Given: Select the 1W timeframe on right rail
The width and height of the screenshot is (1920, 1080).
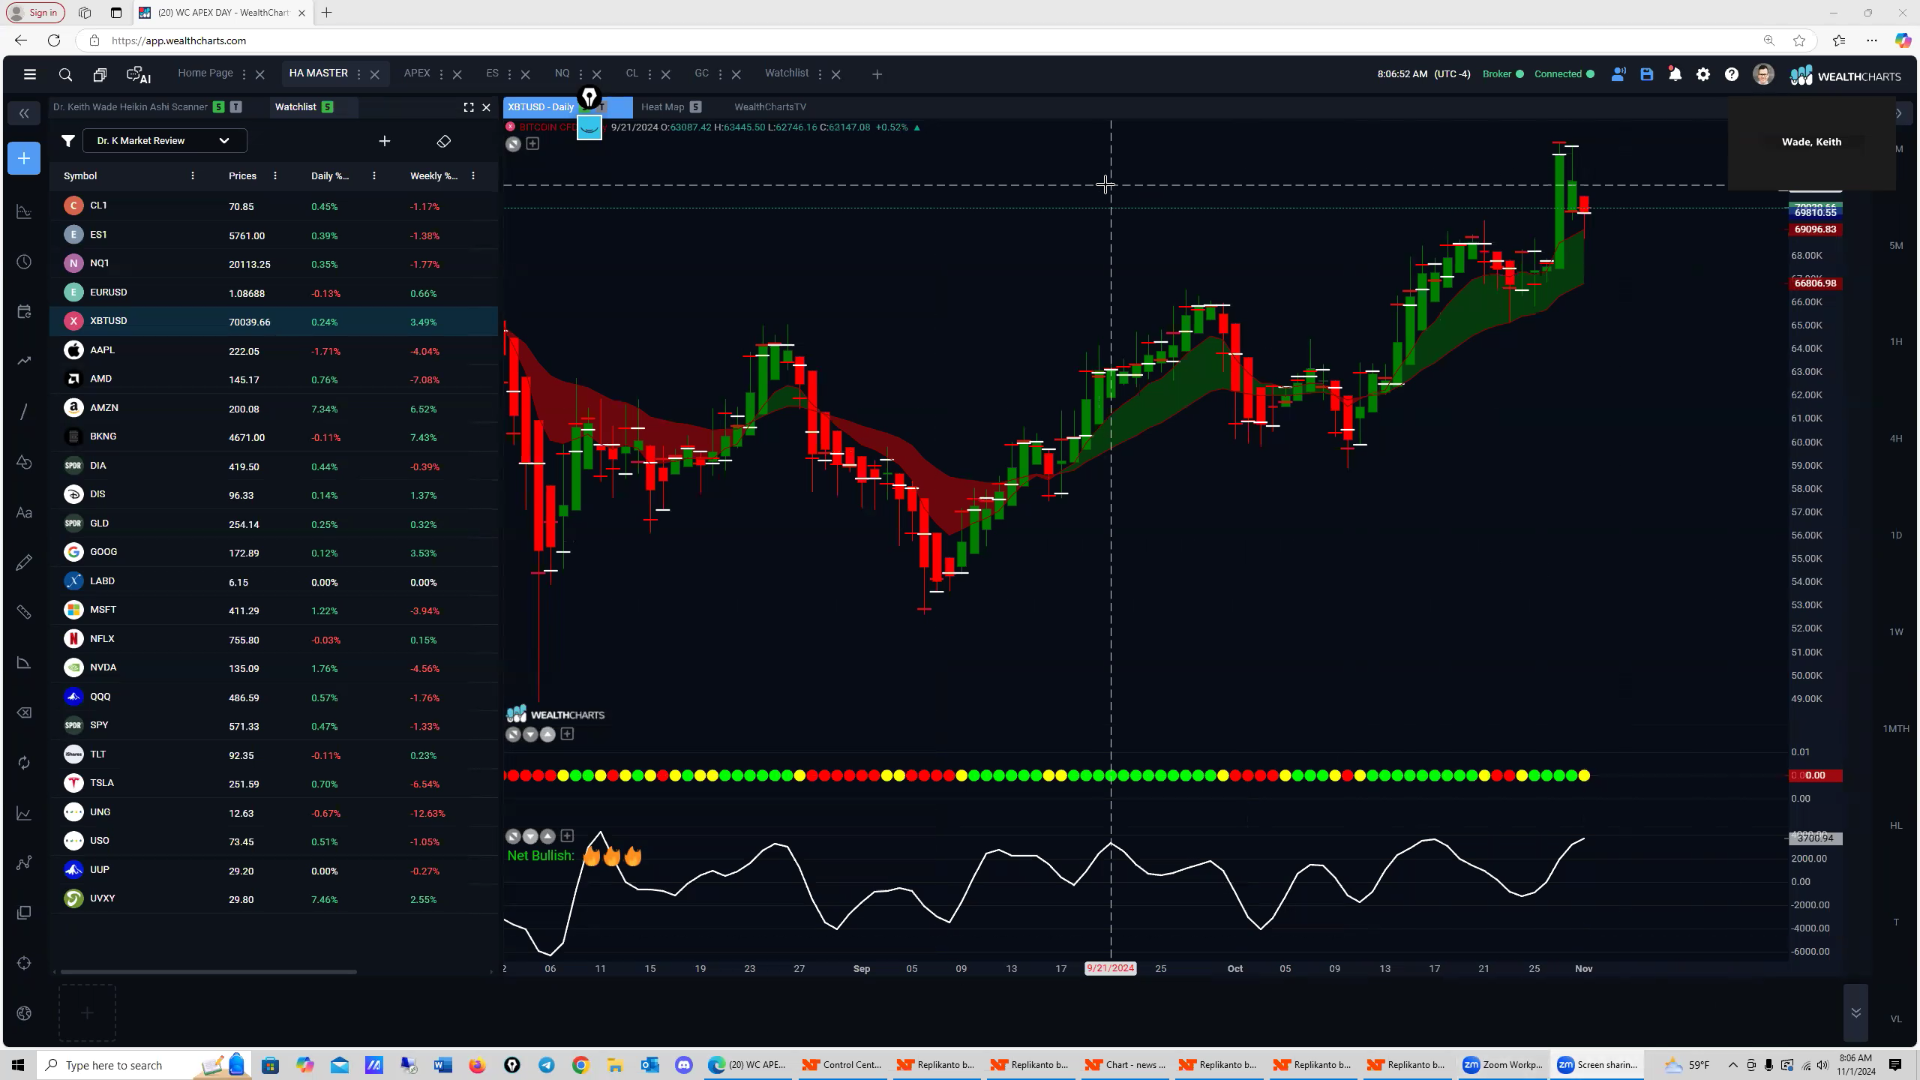Looking at the screenshot, I should (1896, 632).
